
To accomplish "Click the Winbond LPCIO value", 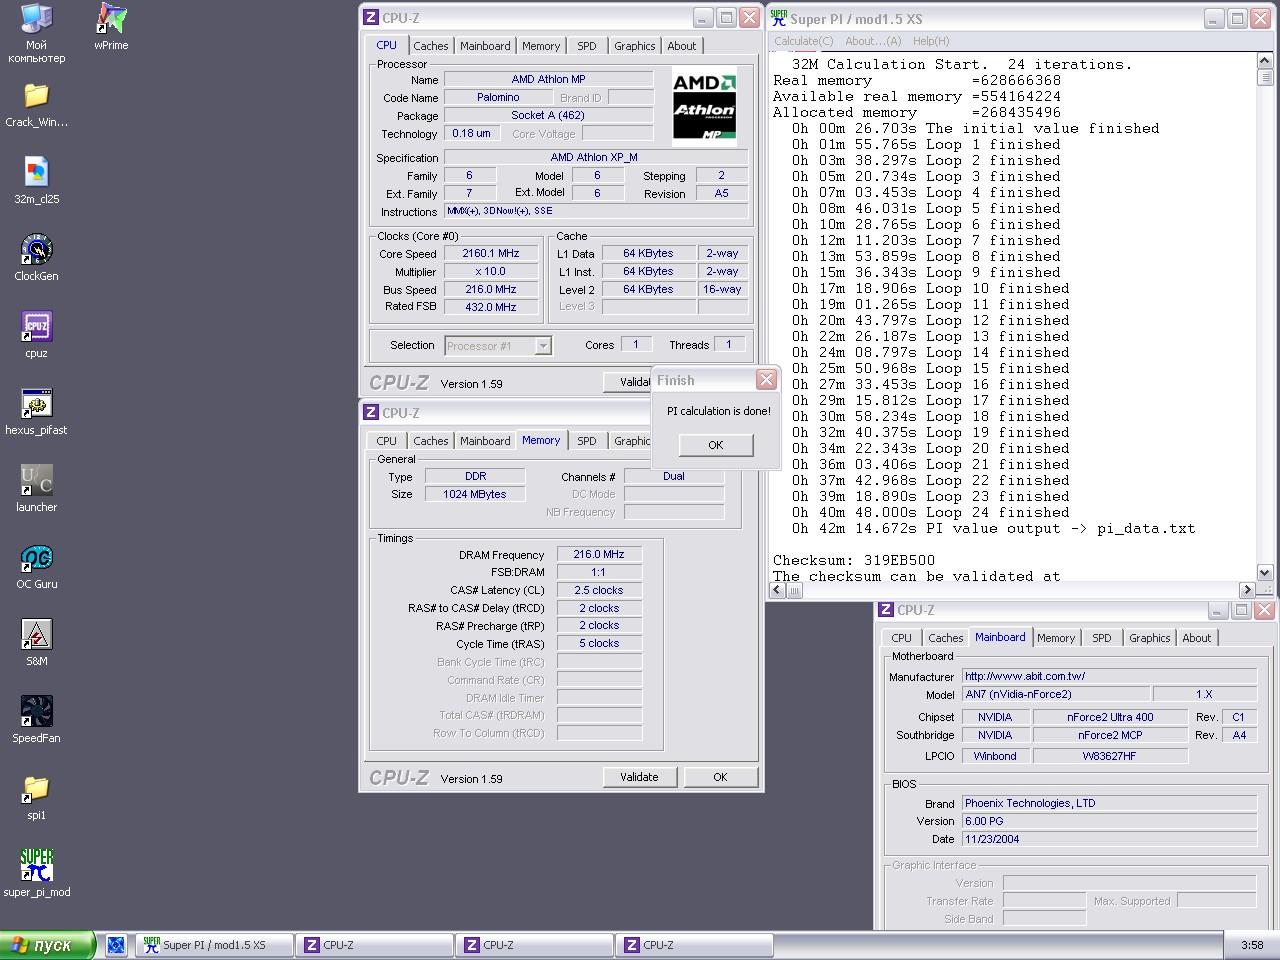I will [x=994, y=756].
